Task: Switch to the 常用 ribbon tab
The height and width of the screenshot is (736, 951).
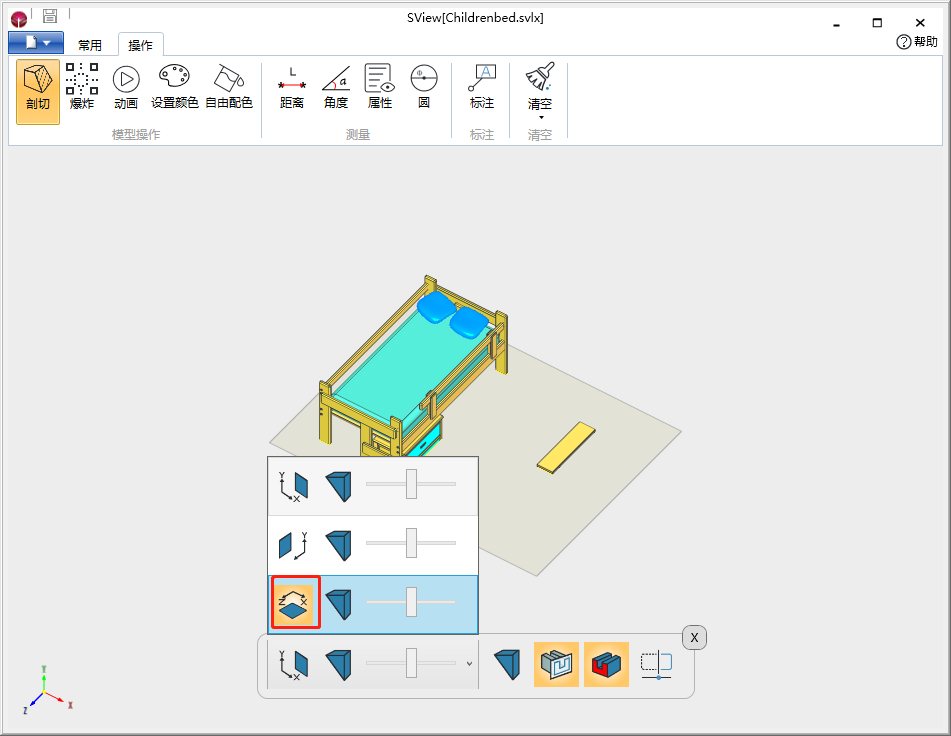Action: click(x=90, y=45)
